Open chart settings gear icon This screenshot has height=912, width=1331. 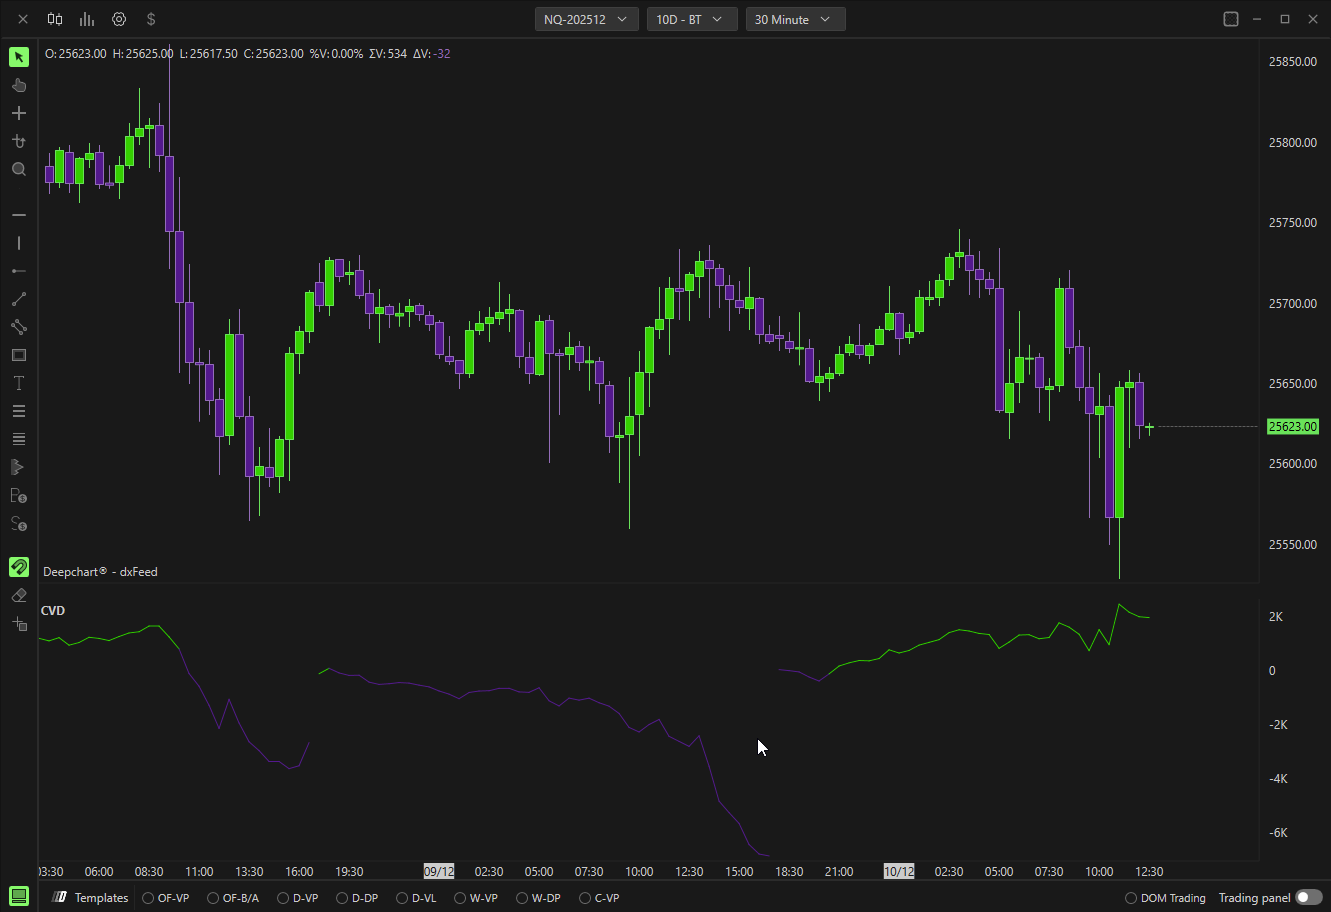click(119, 19)
